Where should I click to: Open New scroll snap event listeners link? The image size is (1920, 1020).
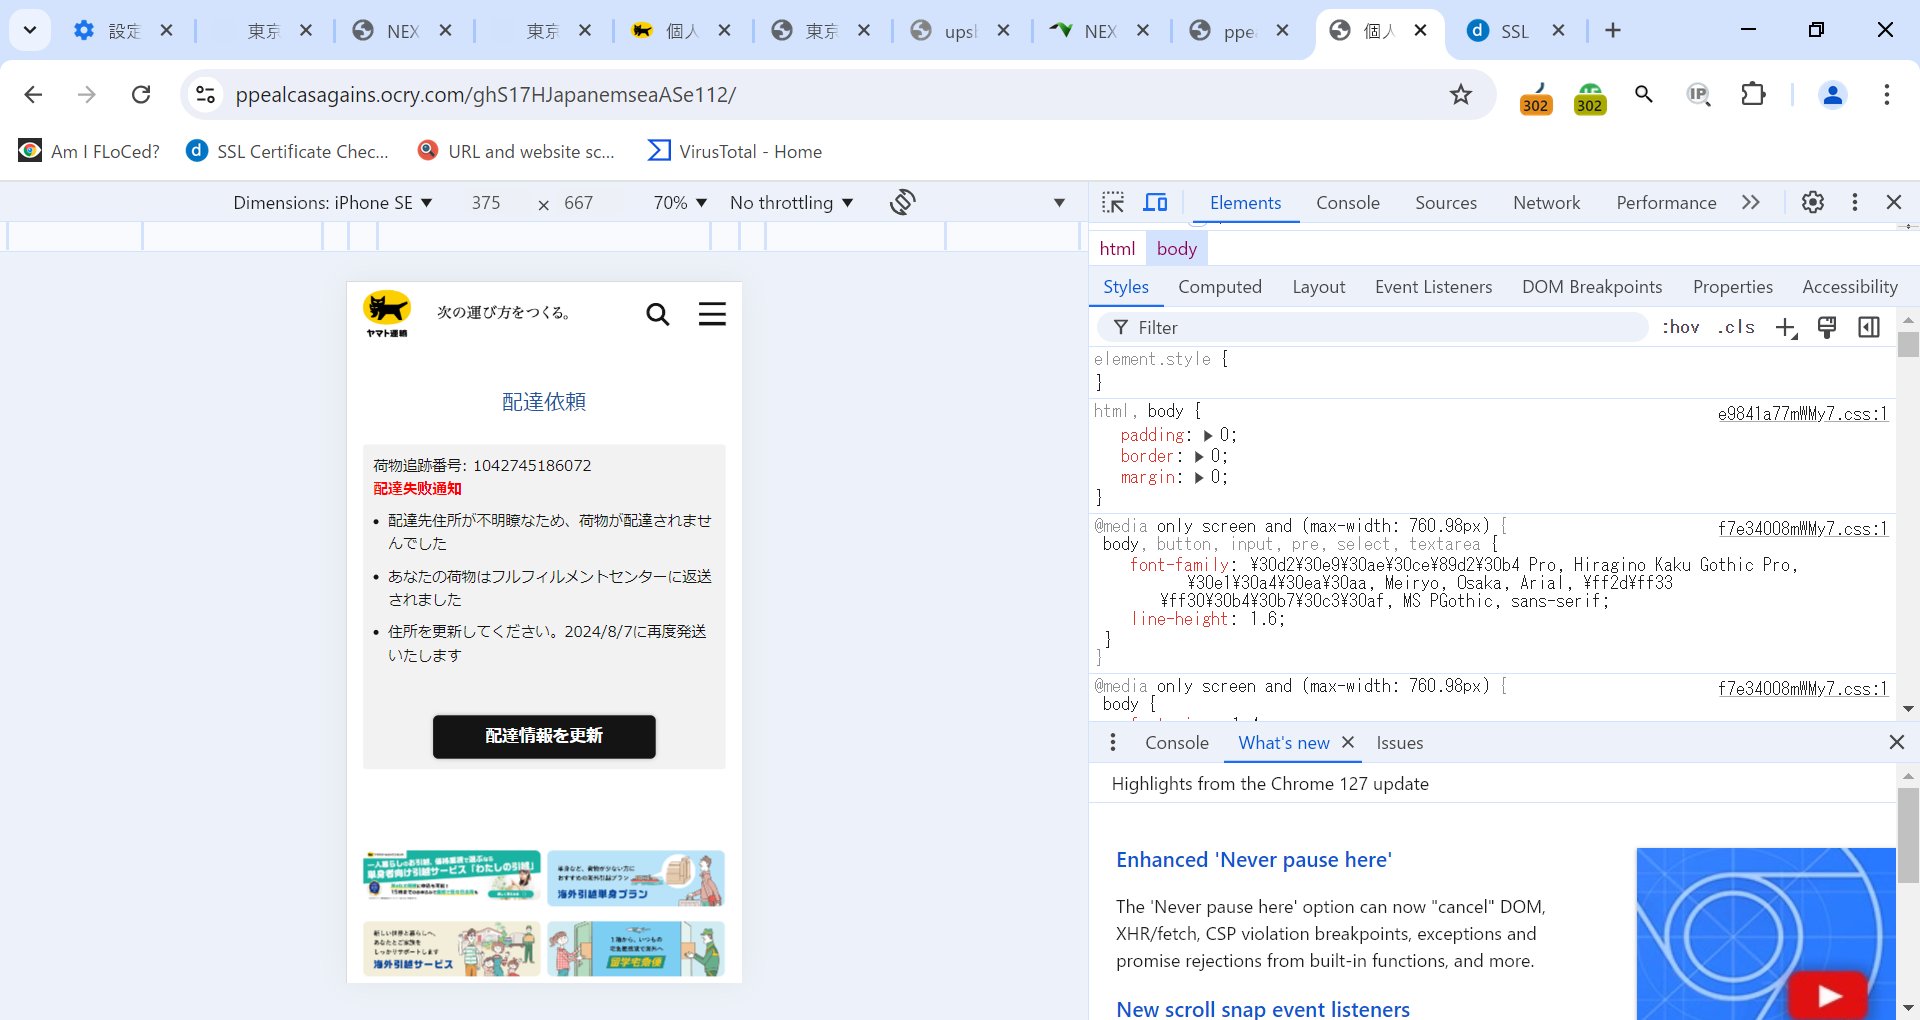(x=1262, y=1009)
